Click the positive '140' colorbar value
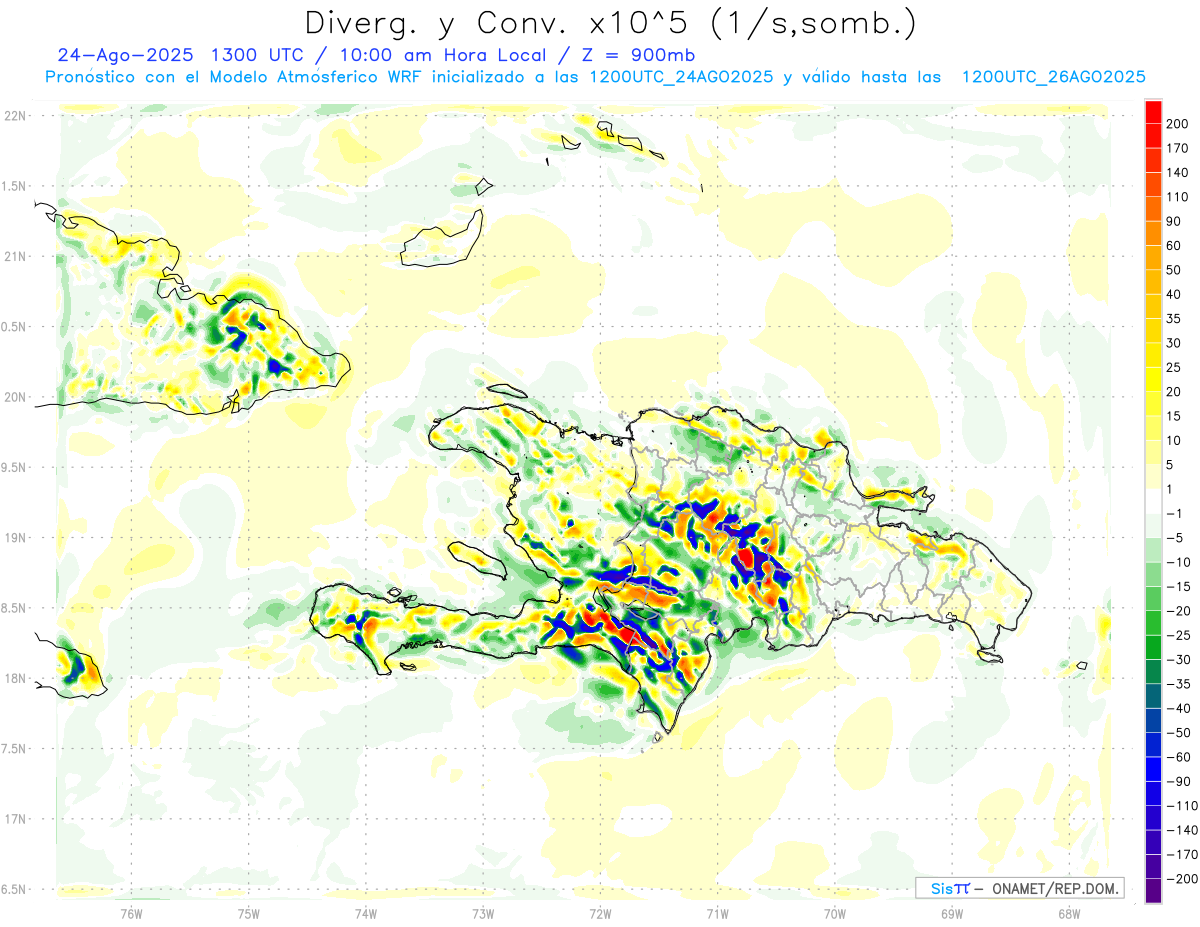Image resolution: width=1200 pixels, height=927 pixels. (x=1178, y=172)
